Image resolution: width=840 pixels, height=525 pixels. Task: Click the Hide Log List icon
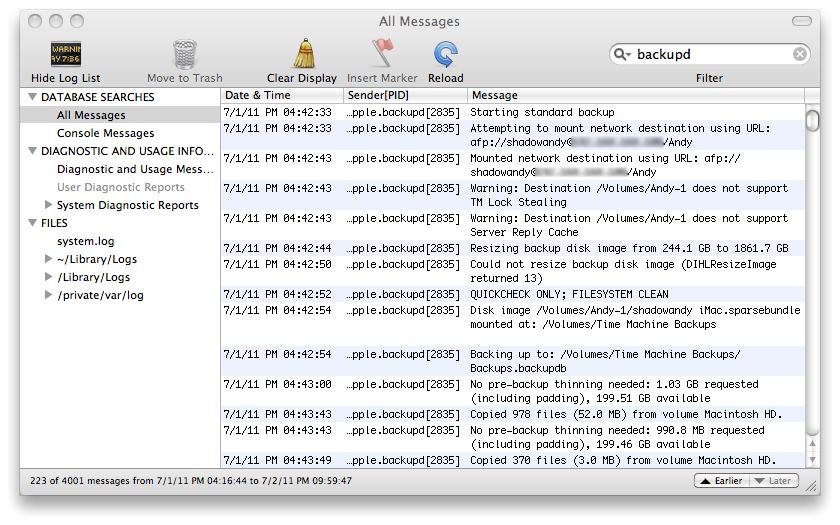point(66,54)
